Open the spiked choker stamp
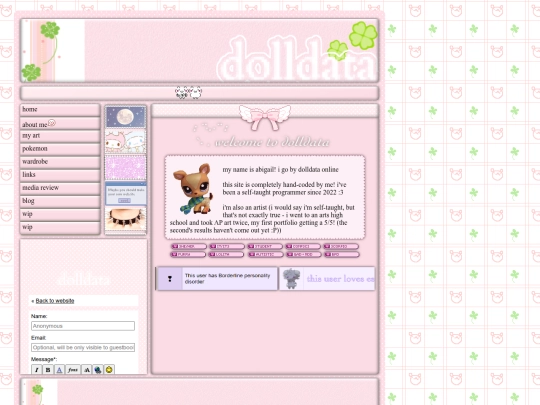This screenshot has height=405, width=540. pos(125,219)
